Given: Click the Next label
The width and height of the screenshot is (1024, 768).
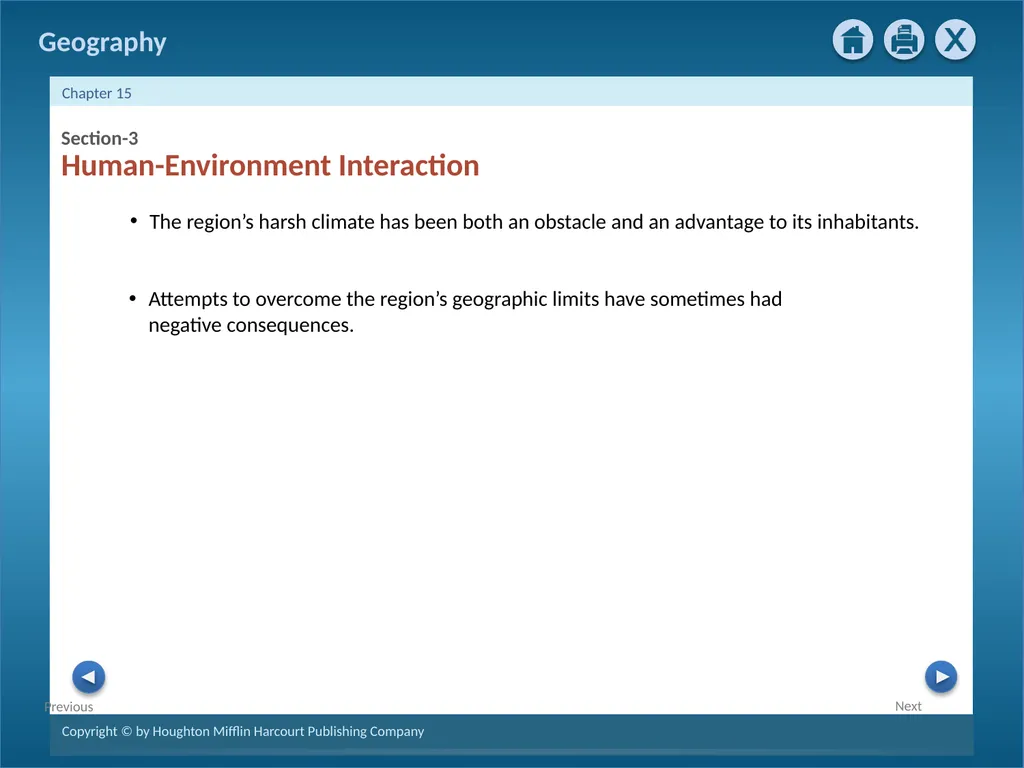Looking at the screenshot, I should coord(908,706).
